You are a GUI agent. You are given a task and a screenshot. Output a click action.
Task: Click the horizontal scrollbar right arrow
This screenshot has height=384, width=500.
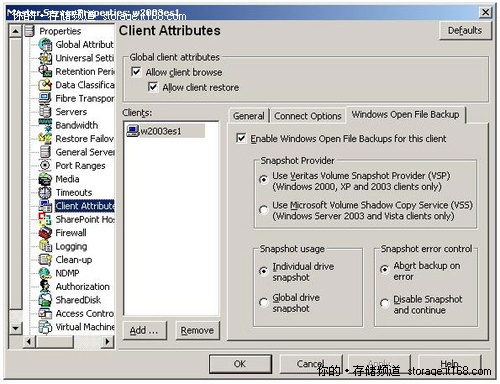click(x=107, y=341)
